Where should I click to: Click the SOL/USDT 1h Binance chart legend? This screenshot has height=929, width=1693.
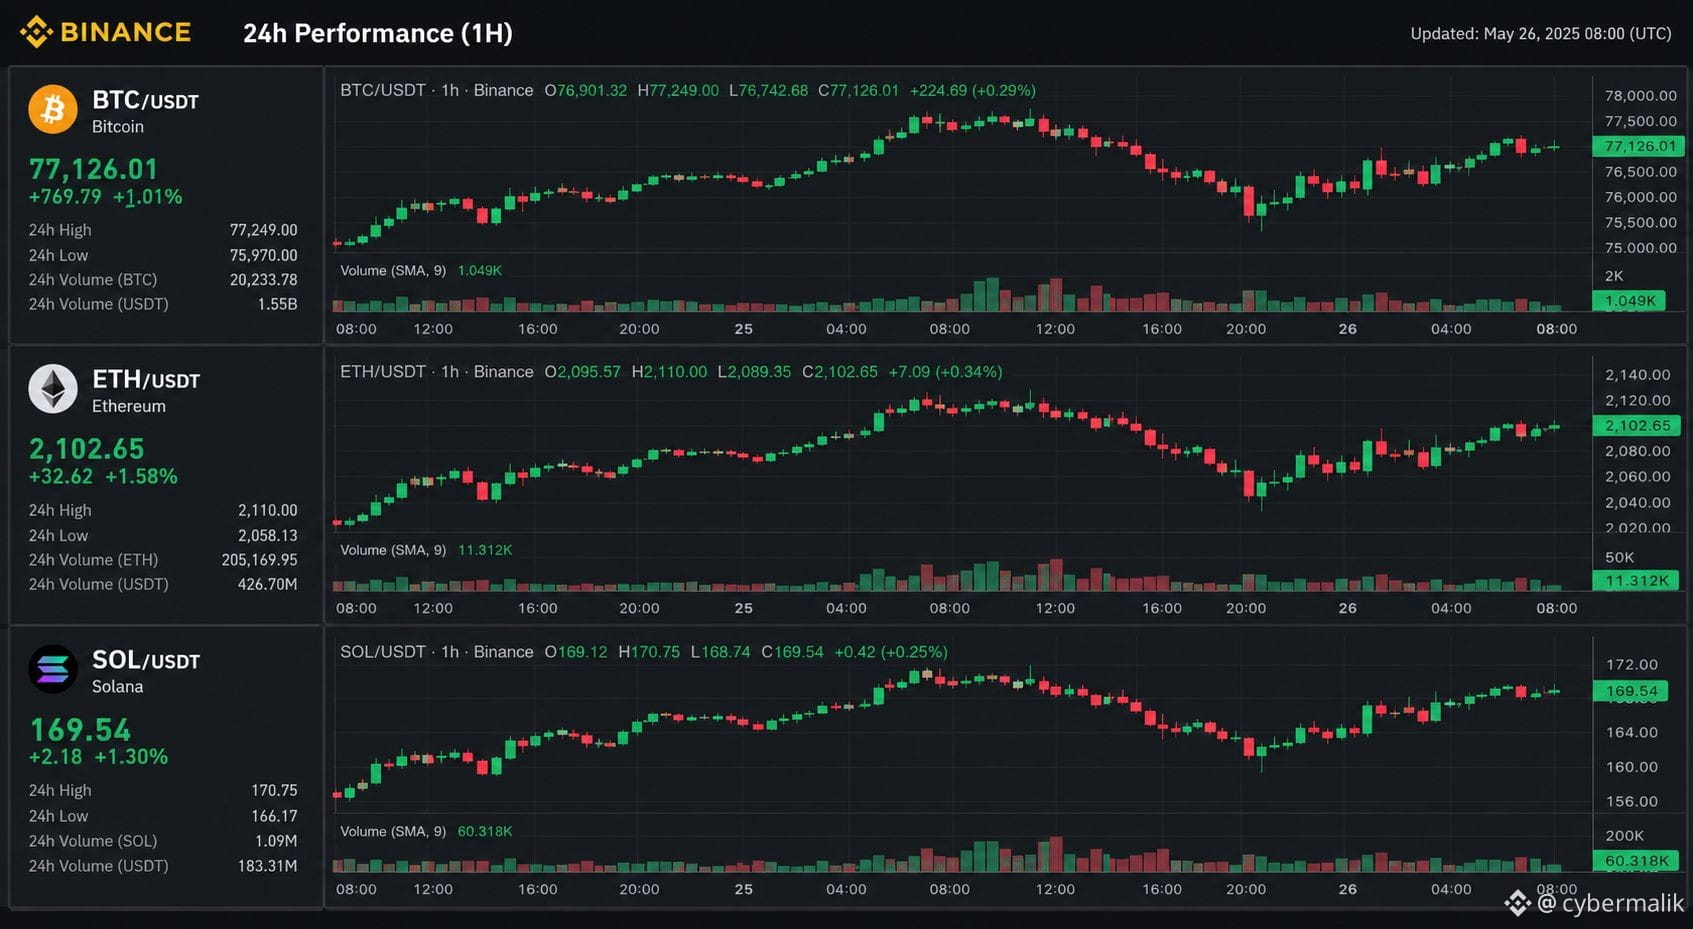tap(437, 652)
